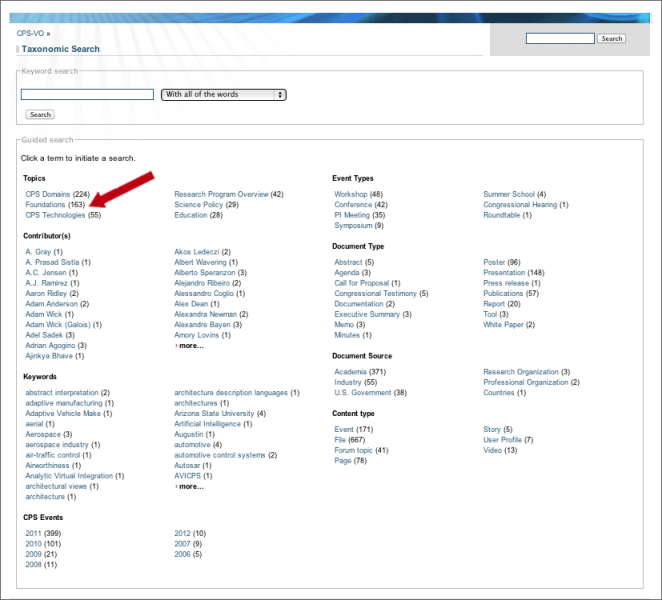Filter by Workshop event type

click(351, 194)
